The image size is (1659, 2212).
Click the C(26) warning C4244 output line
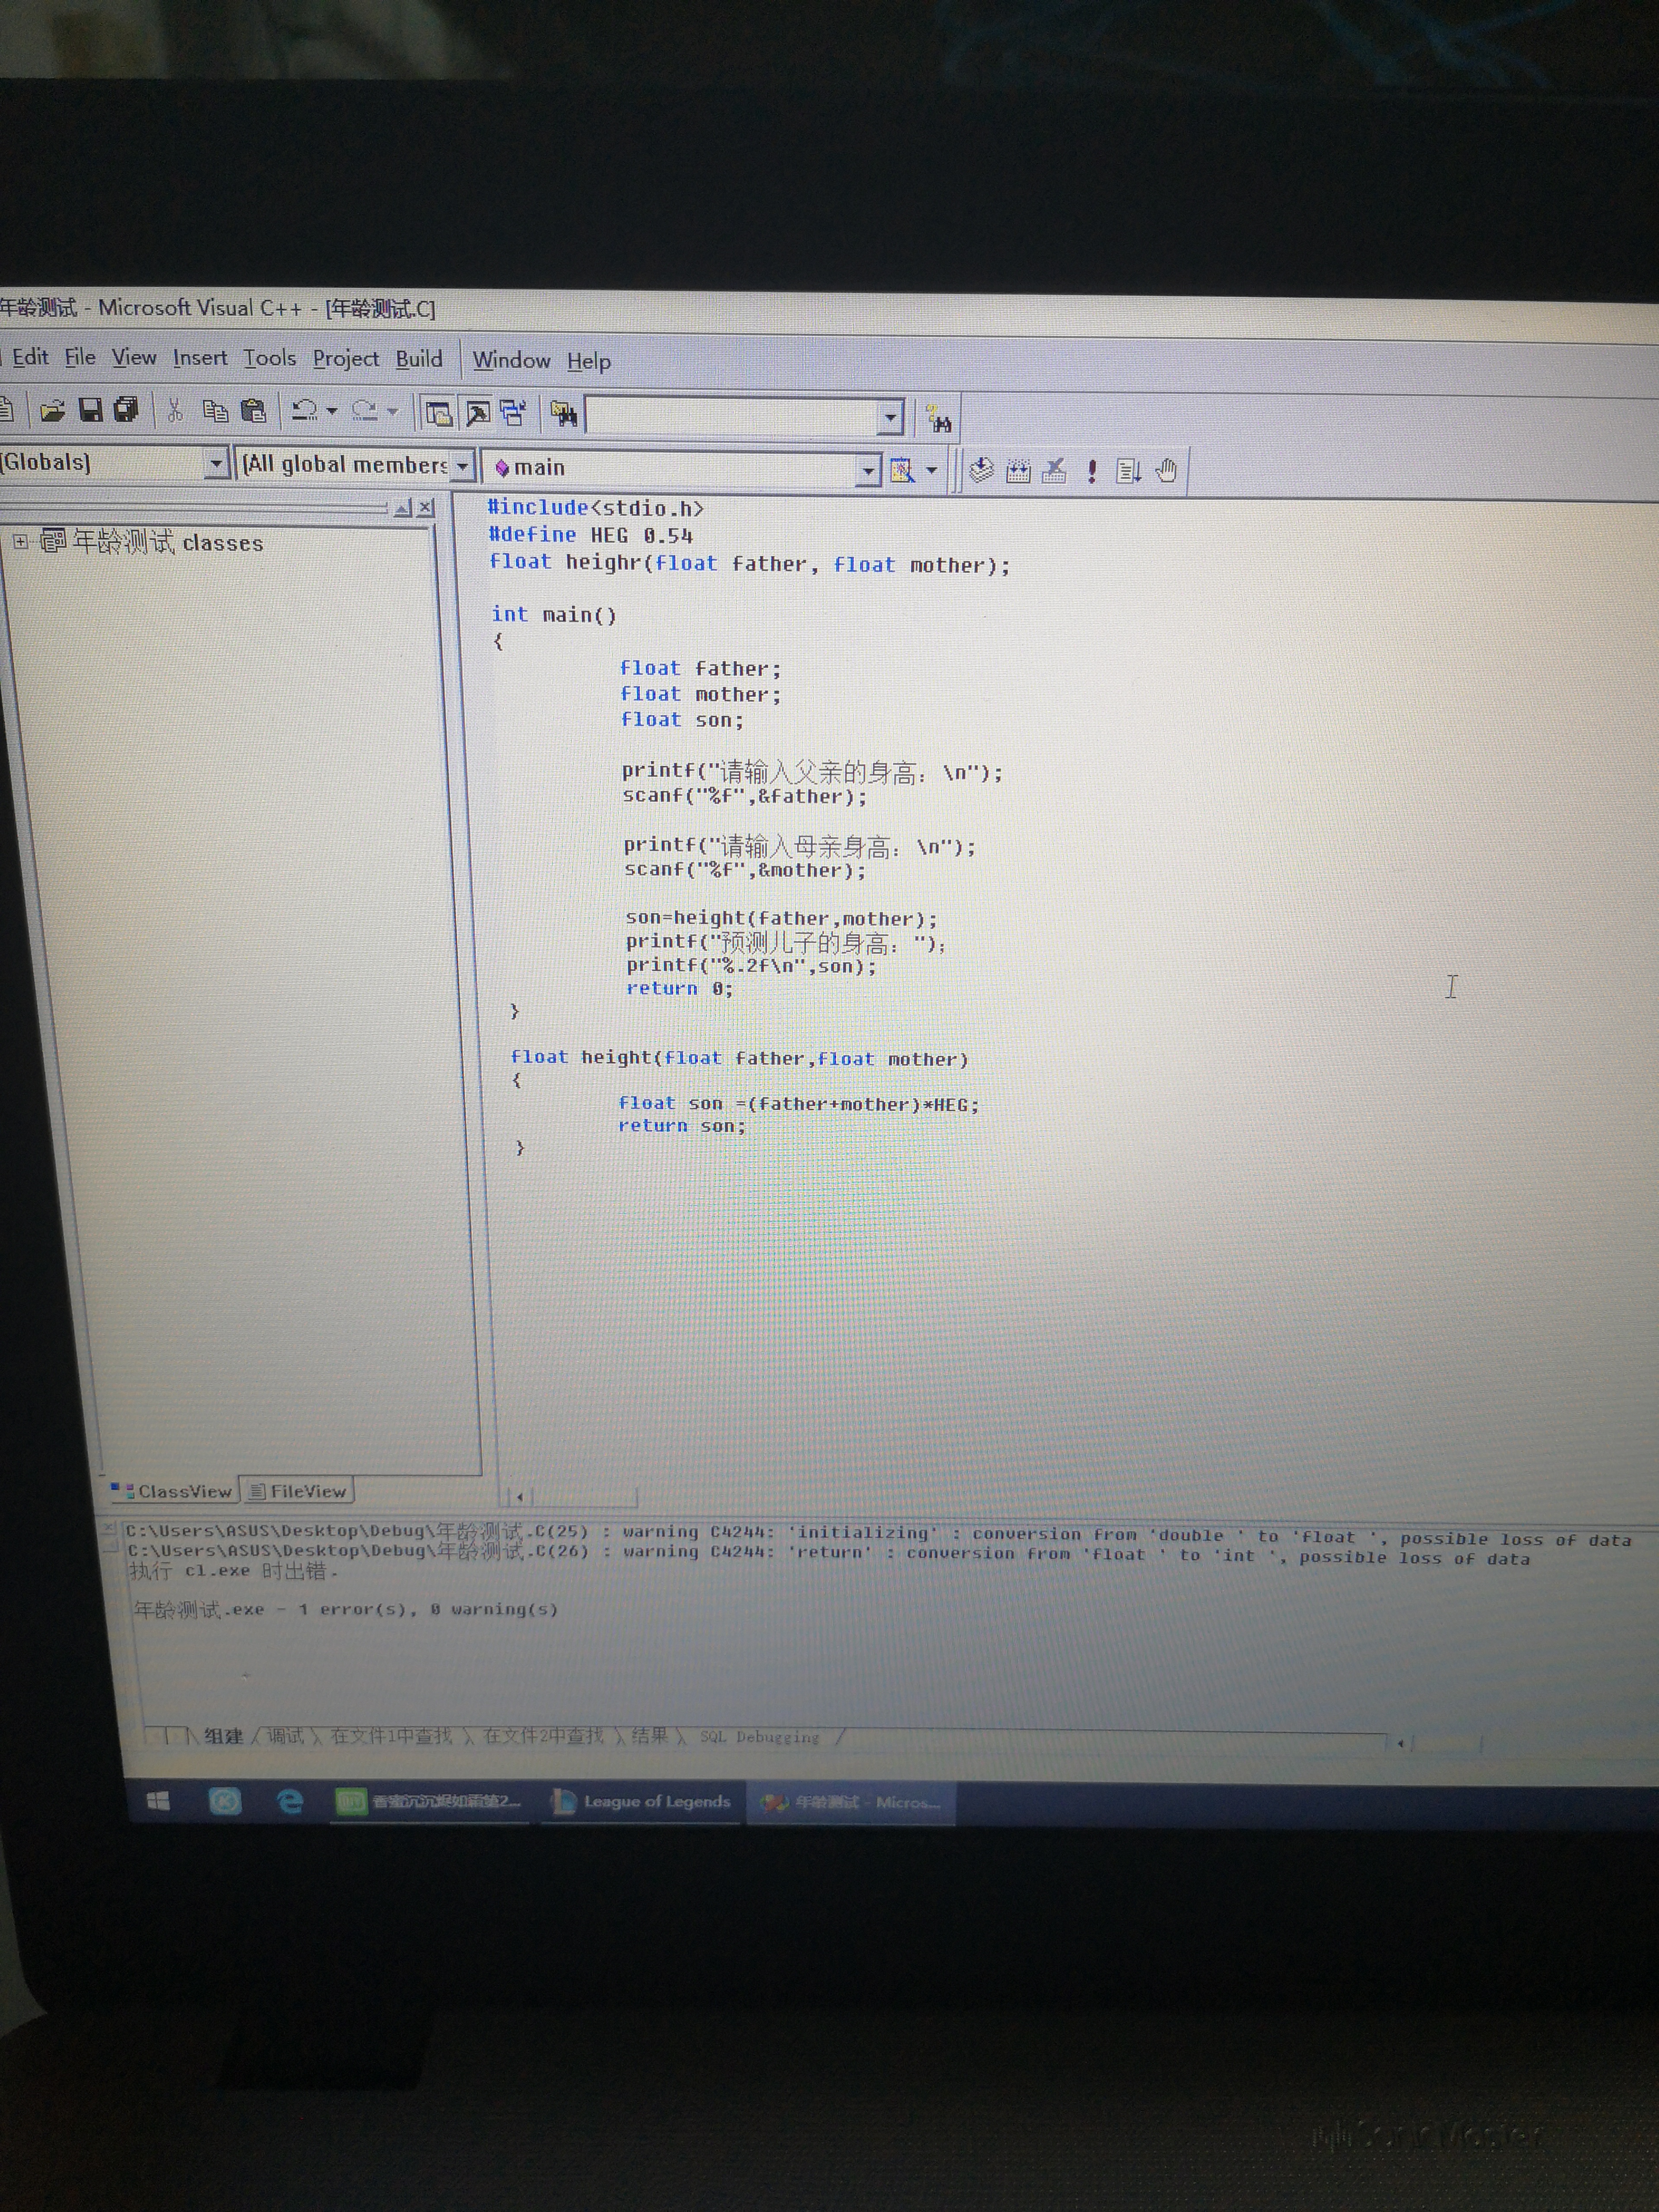tap(828, 1554)
